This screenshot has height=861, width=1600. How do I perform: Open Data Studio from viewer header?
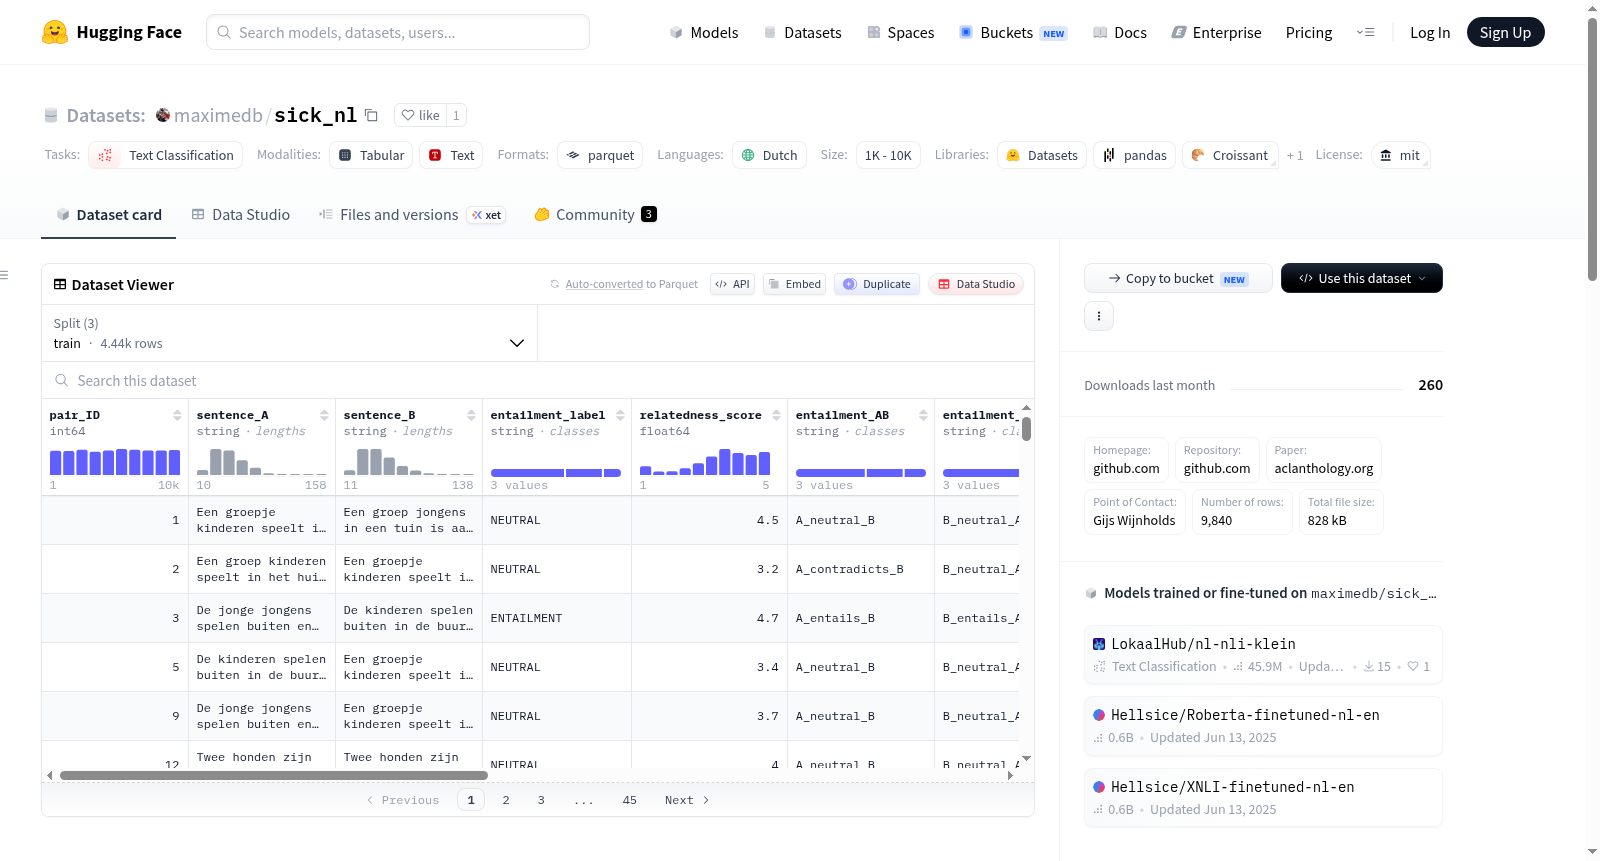point(976,284)
